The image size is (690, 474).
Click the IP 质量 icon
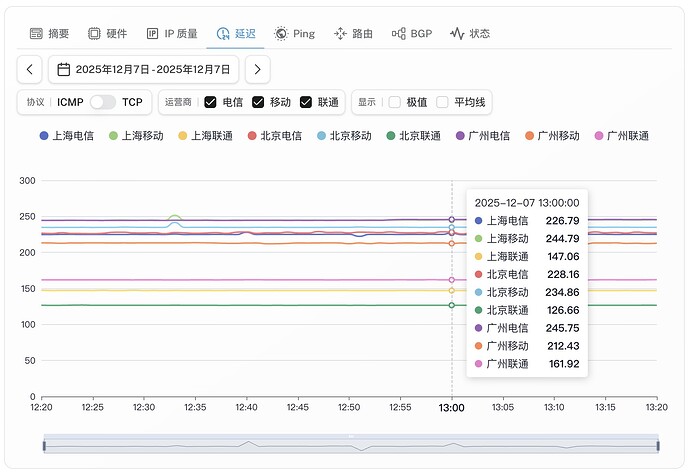(x=152, y=33)
